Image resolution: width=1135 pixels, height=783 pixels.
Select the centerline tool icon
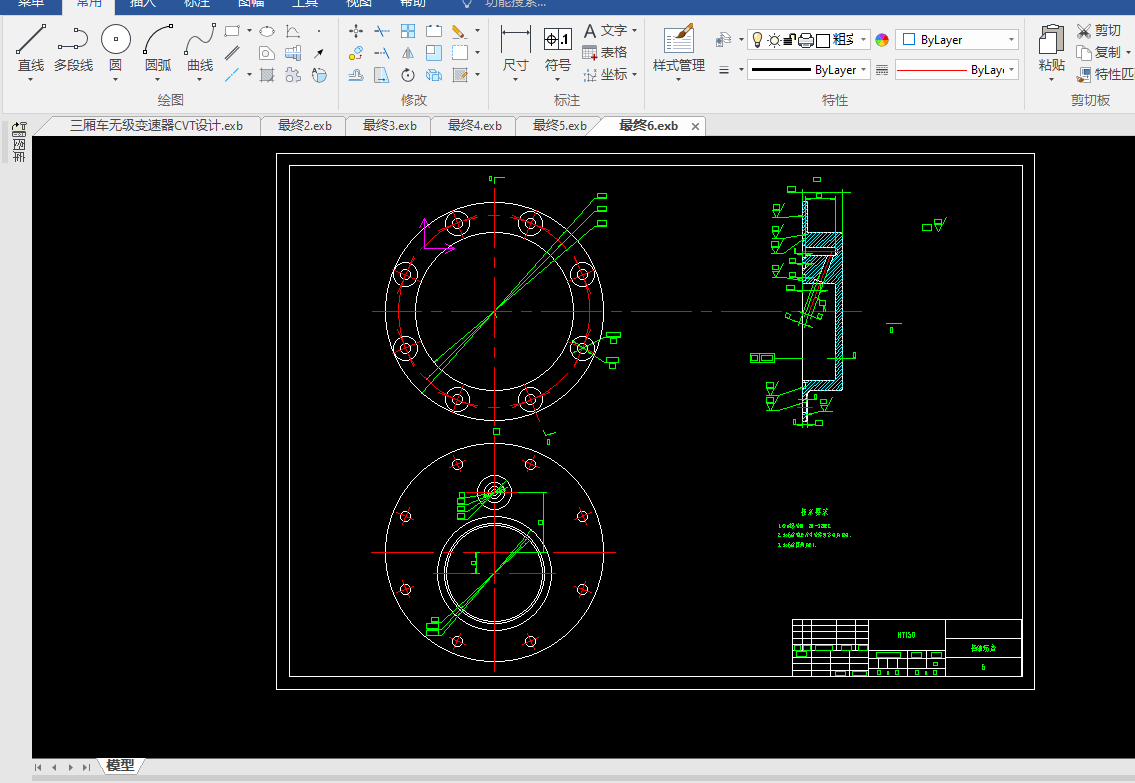tap(232, 75)
